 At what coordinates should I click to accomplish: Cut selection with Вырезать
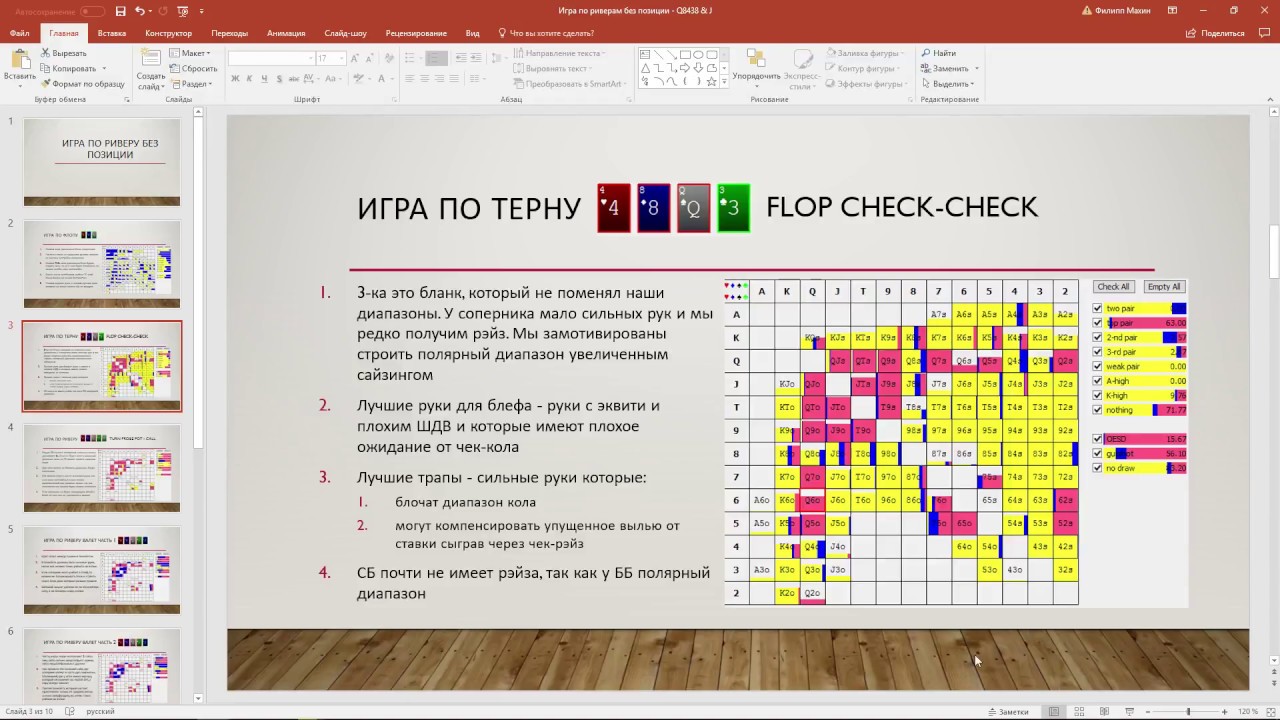click(x=64, y=53)
